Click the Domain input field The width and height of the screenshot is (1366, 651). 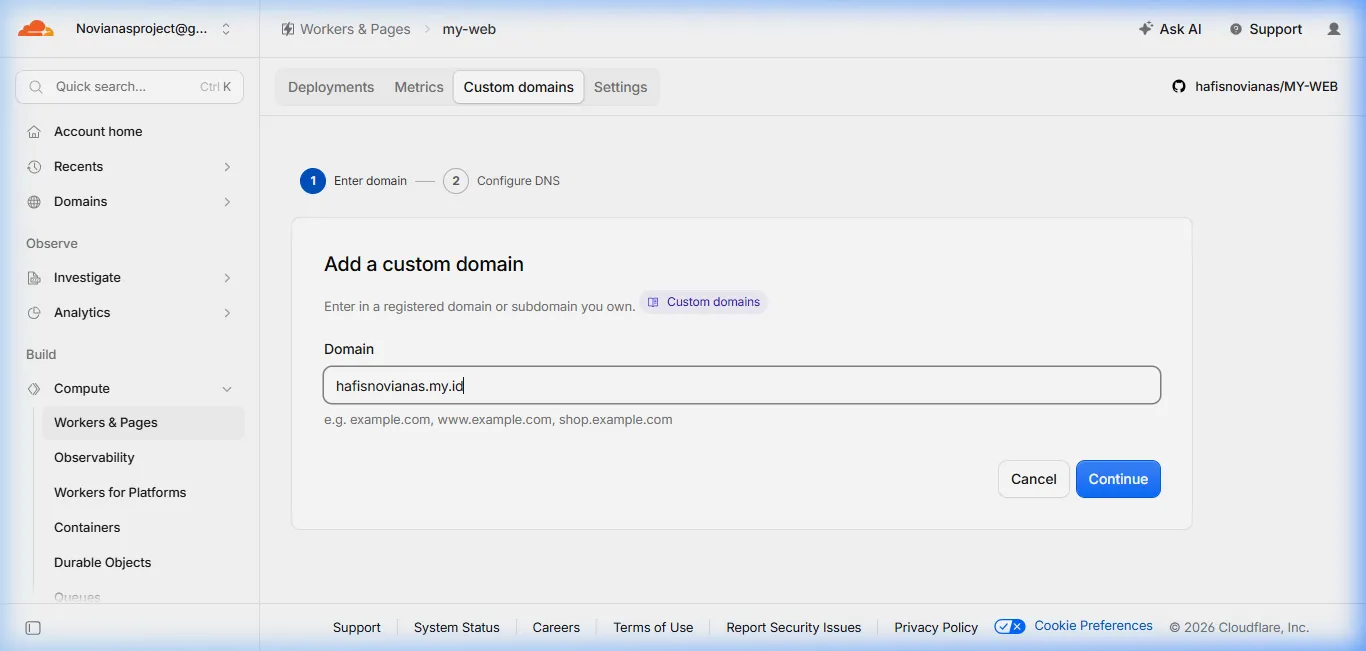pyautogui.click(x=742, y=385)
